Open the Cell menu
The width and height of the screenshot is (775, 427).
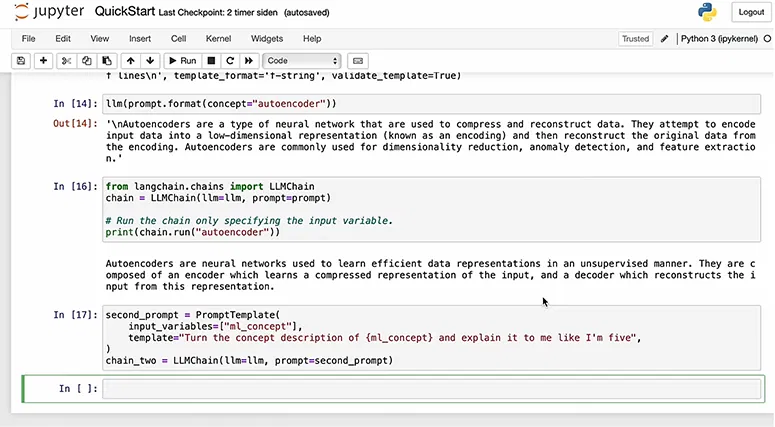pos(178,38)
